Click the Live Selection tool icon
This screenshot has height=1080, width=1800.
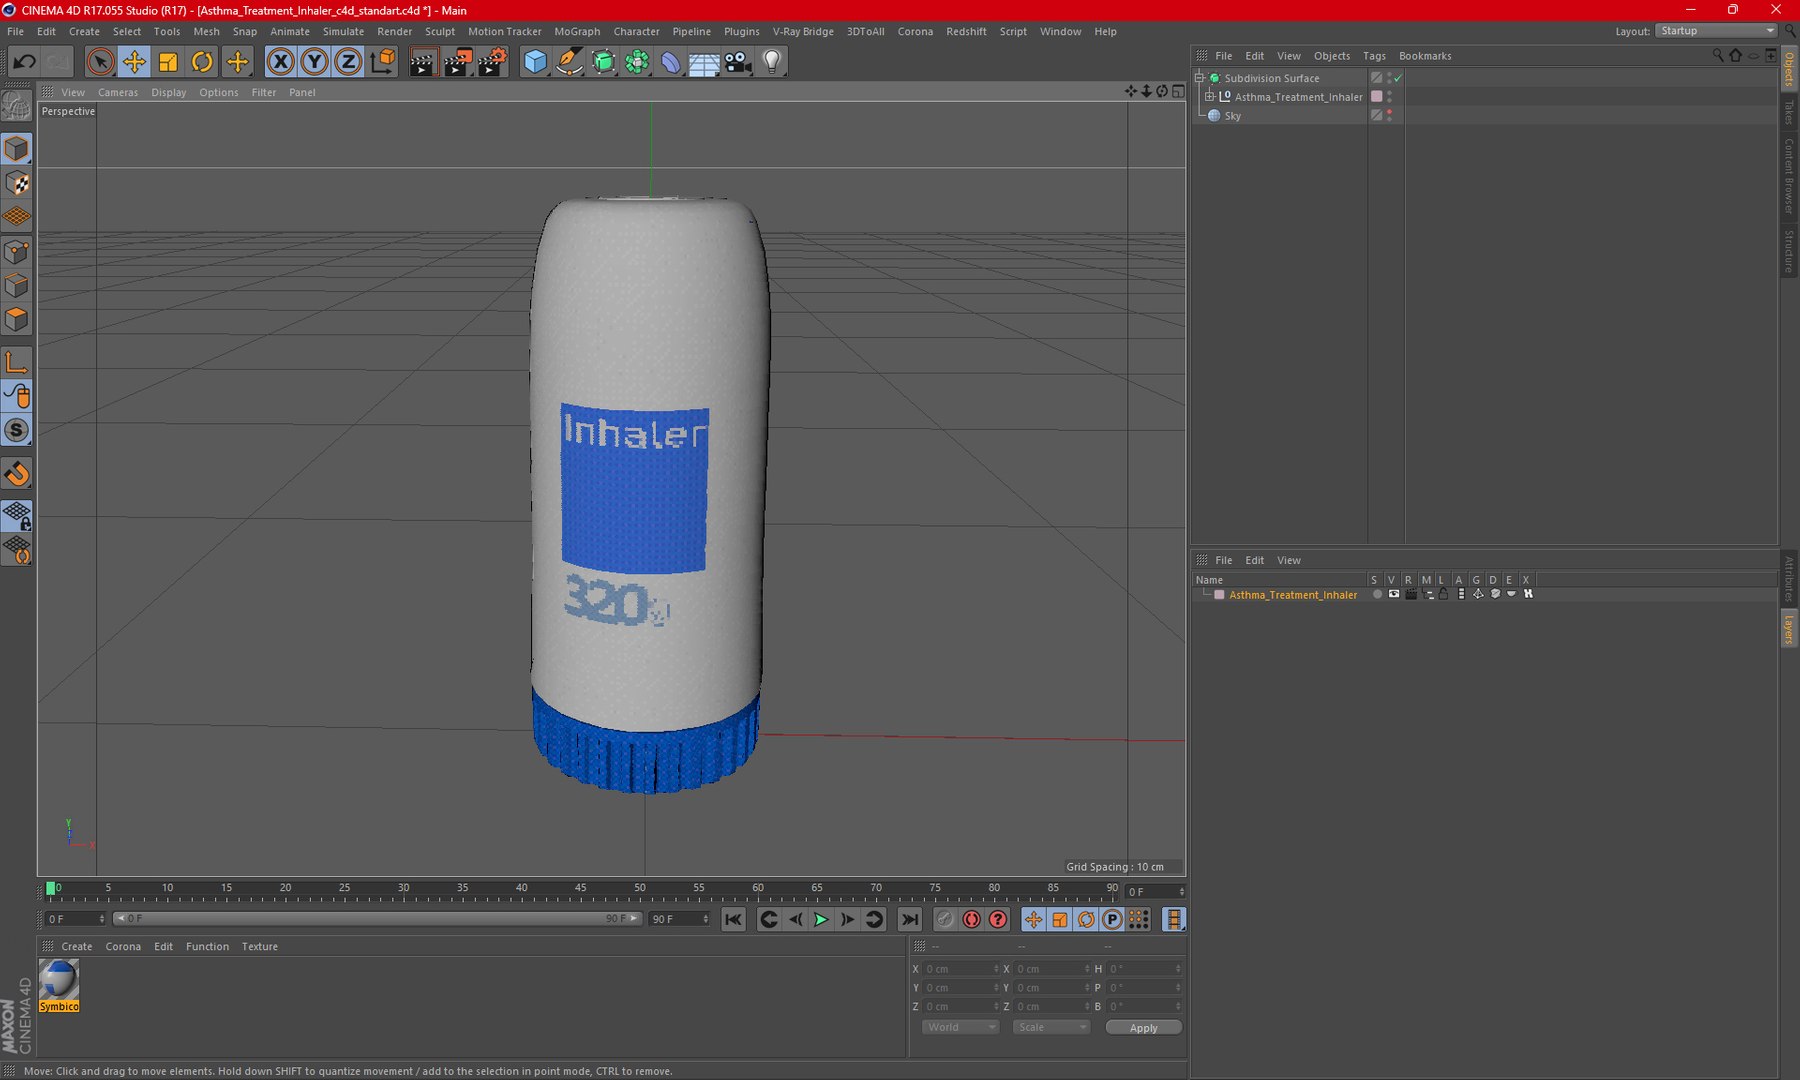pyautogui.click(x=100, y=62)
